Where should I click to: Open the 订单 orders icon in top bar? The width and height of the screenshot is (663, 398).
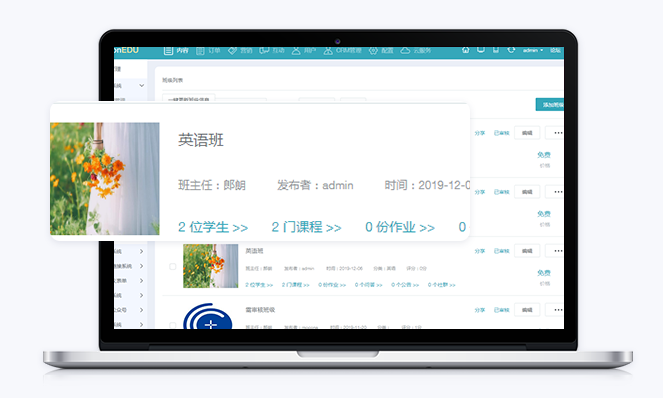200,51
